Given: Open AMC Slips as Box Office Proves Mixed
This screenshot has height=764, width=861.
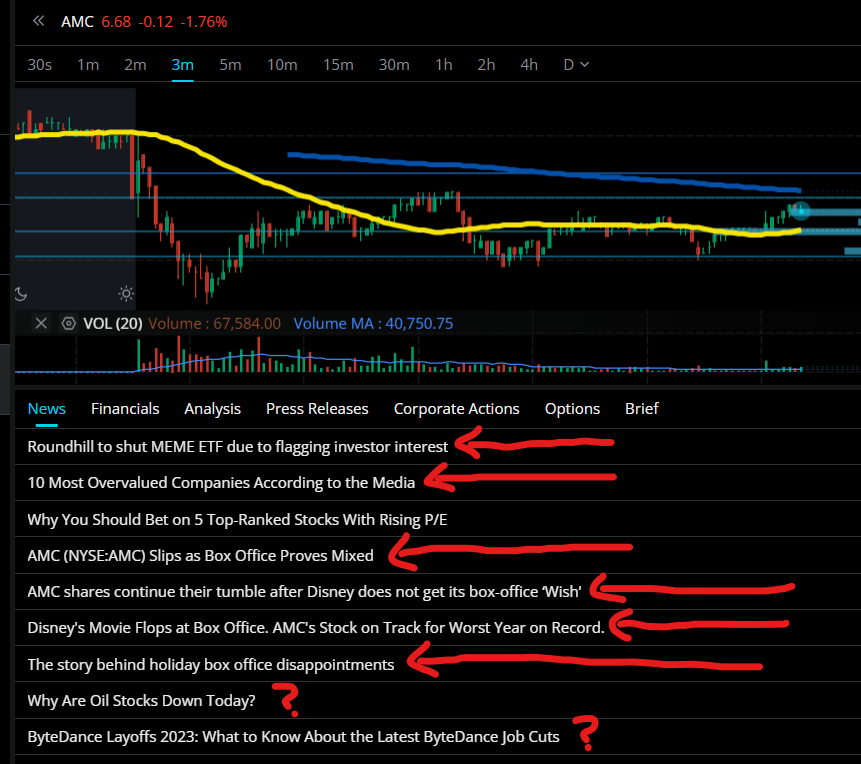Looking at the screenshot, I should coord(200,555).
